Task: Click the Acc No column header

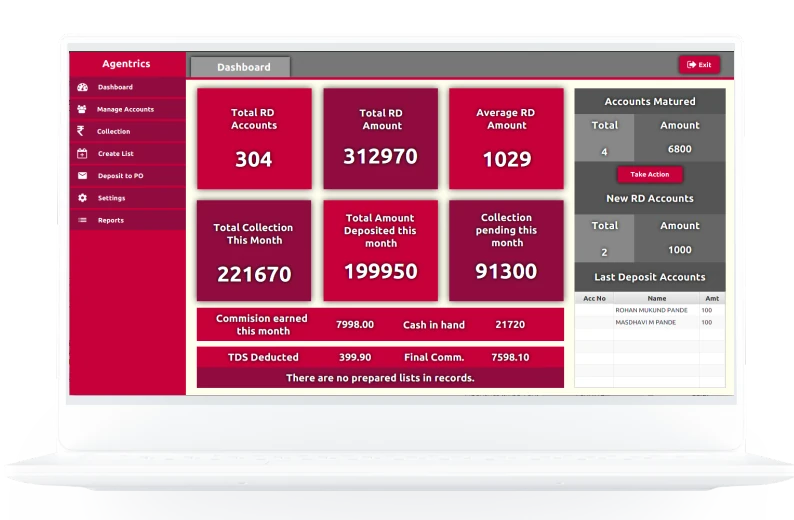Action: (x=595, y=298)
